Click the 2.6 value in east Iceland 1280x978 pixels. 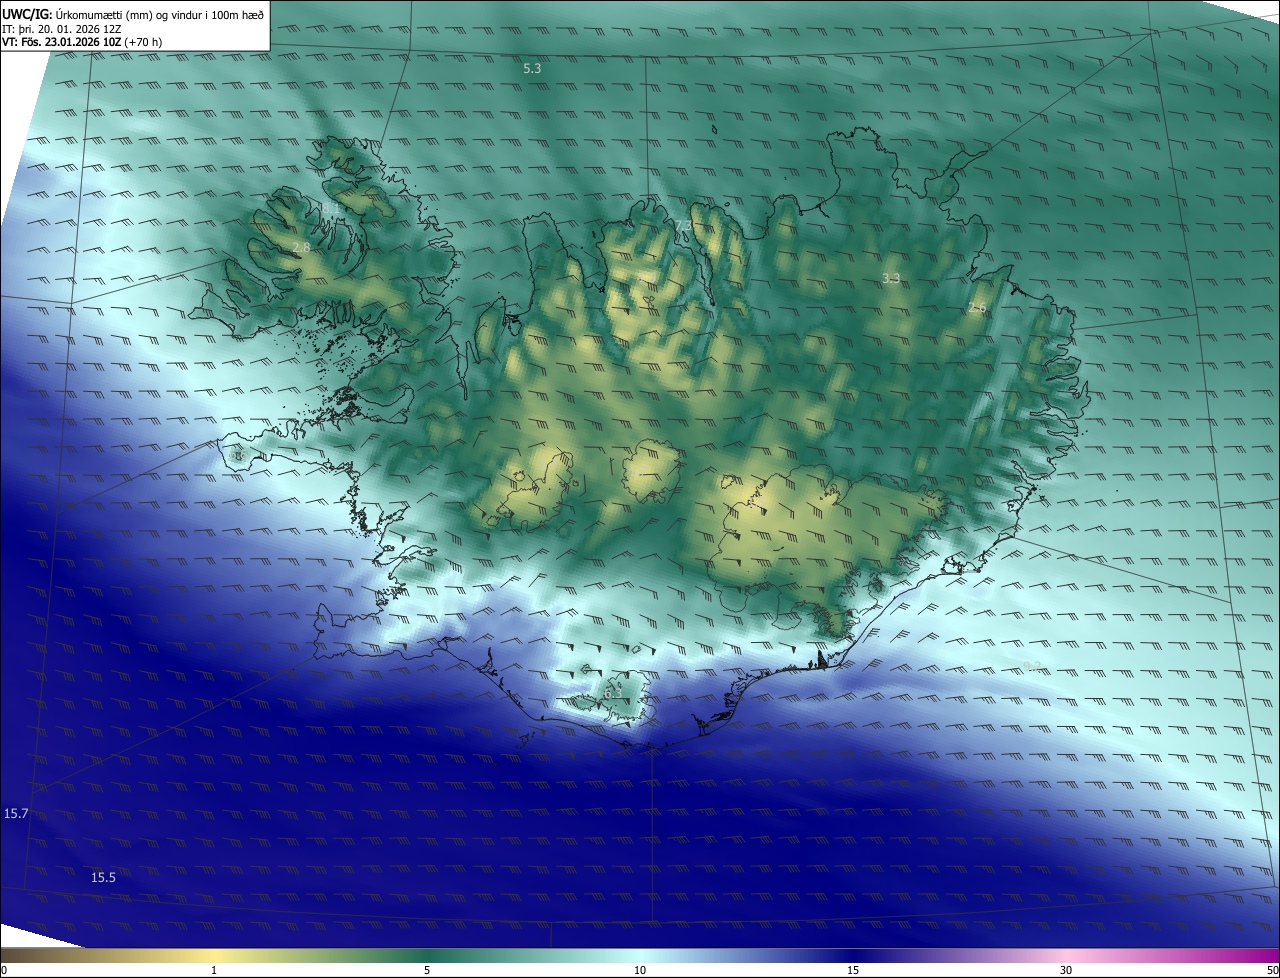(x=977, y=308)
